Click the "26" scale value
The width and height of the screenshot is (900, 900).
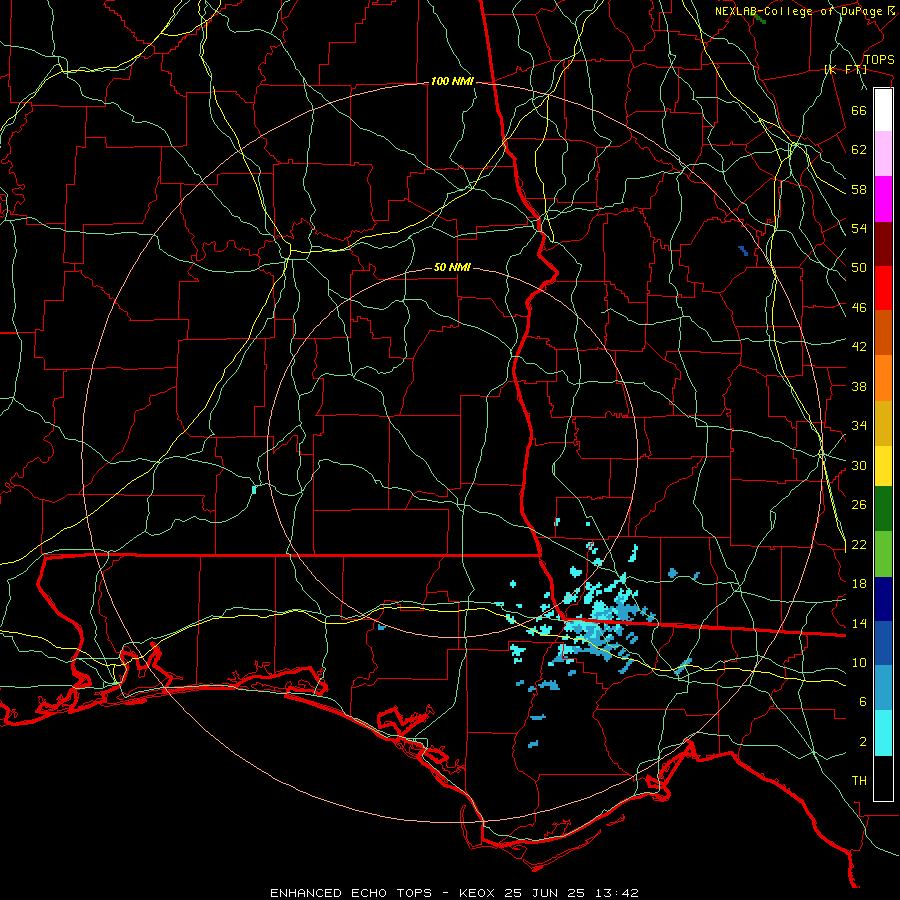[x=859, y=505]
